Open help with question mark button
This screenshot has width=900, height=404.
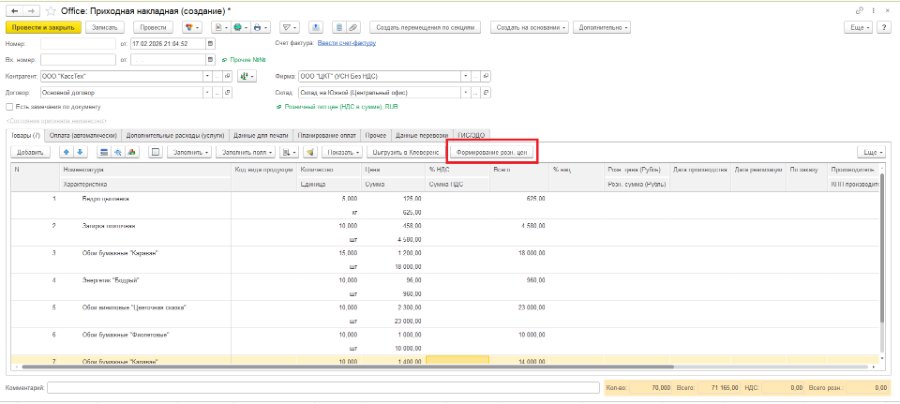coord(884,27)
